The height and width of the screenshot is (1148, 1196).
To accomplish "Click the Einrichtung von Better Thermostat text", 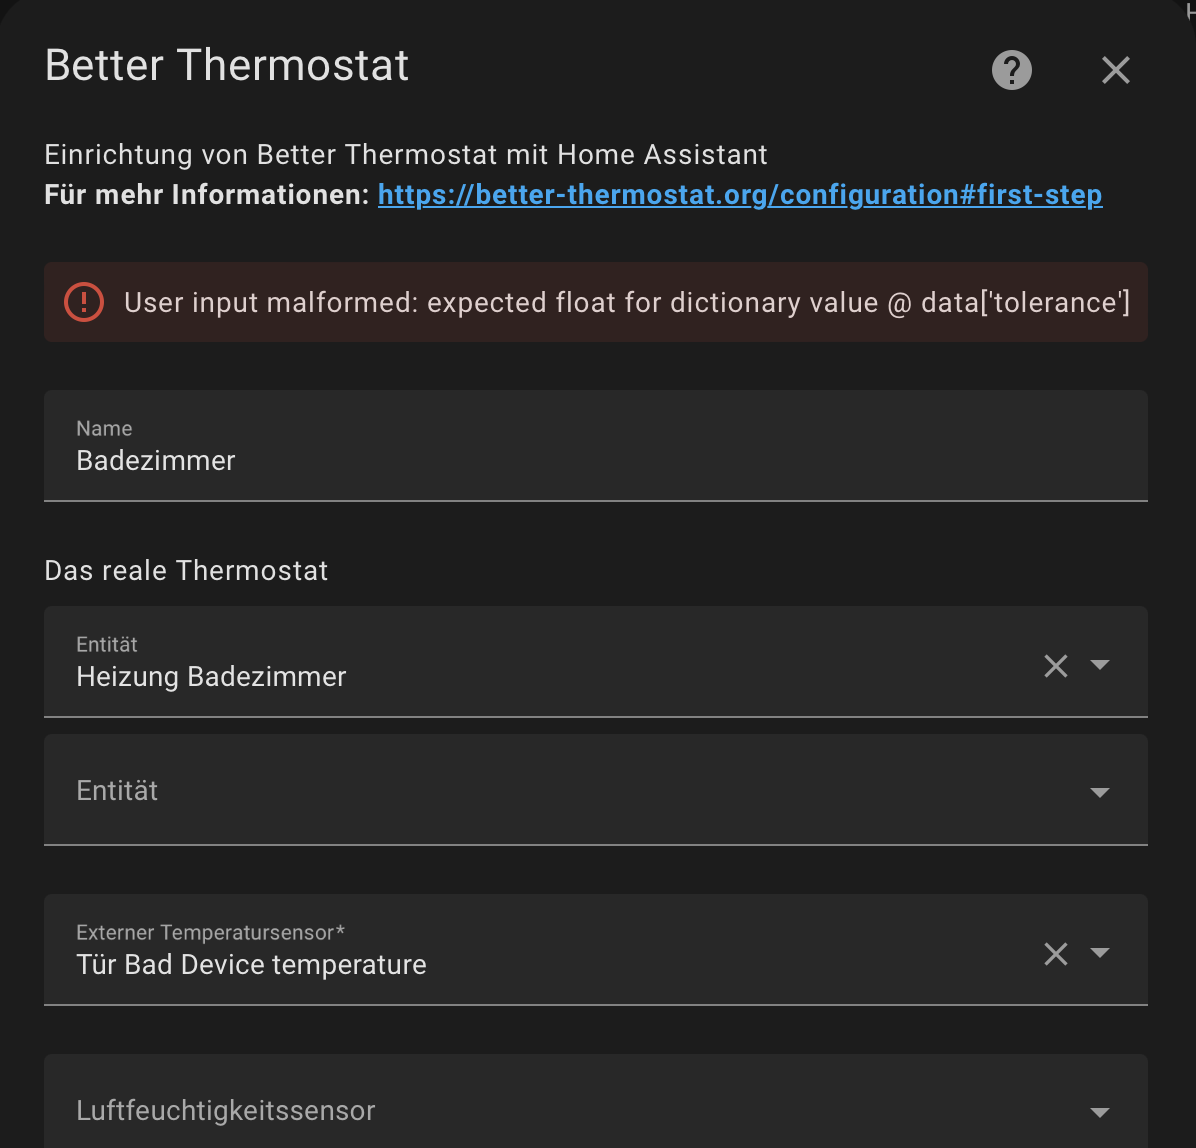I will (x=405, y=155).
